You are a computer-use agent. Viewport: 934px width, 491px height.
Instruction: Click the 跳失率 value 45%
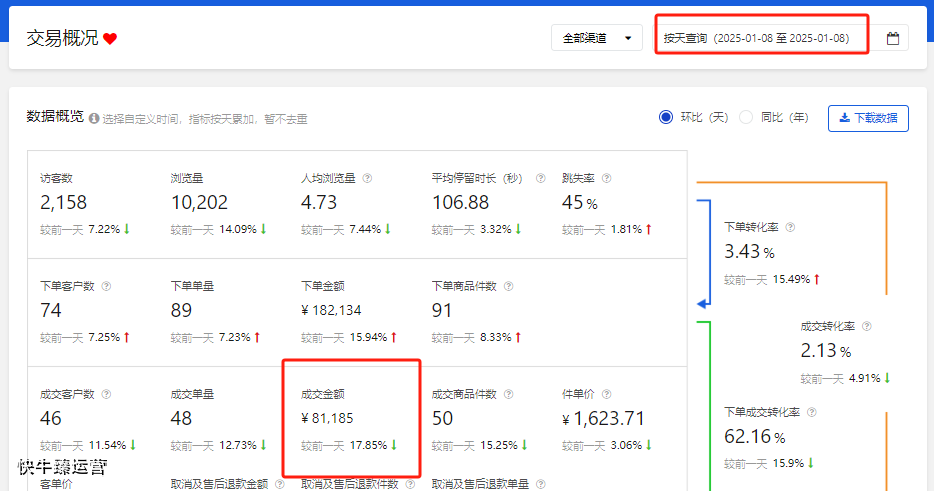point(580,203)
